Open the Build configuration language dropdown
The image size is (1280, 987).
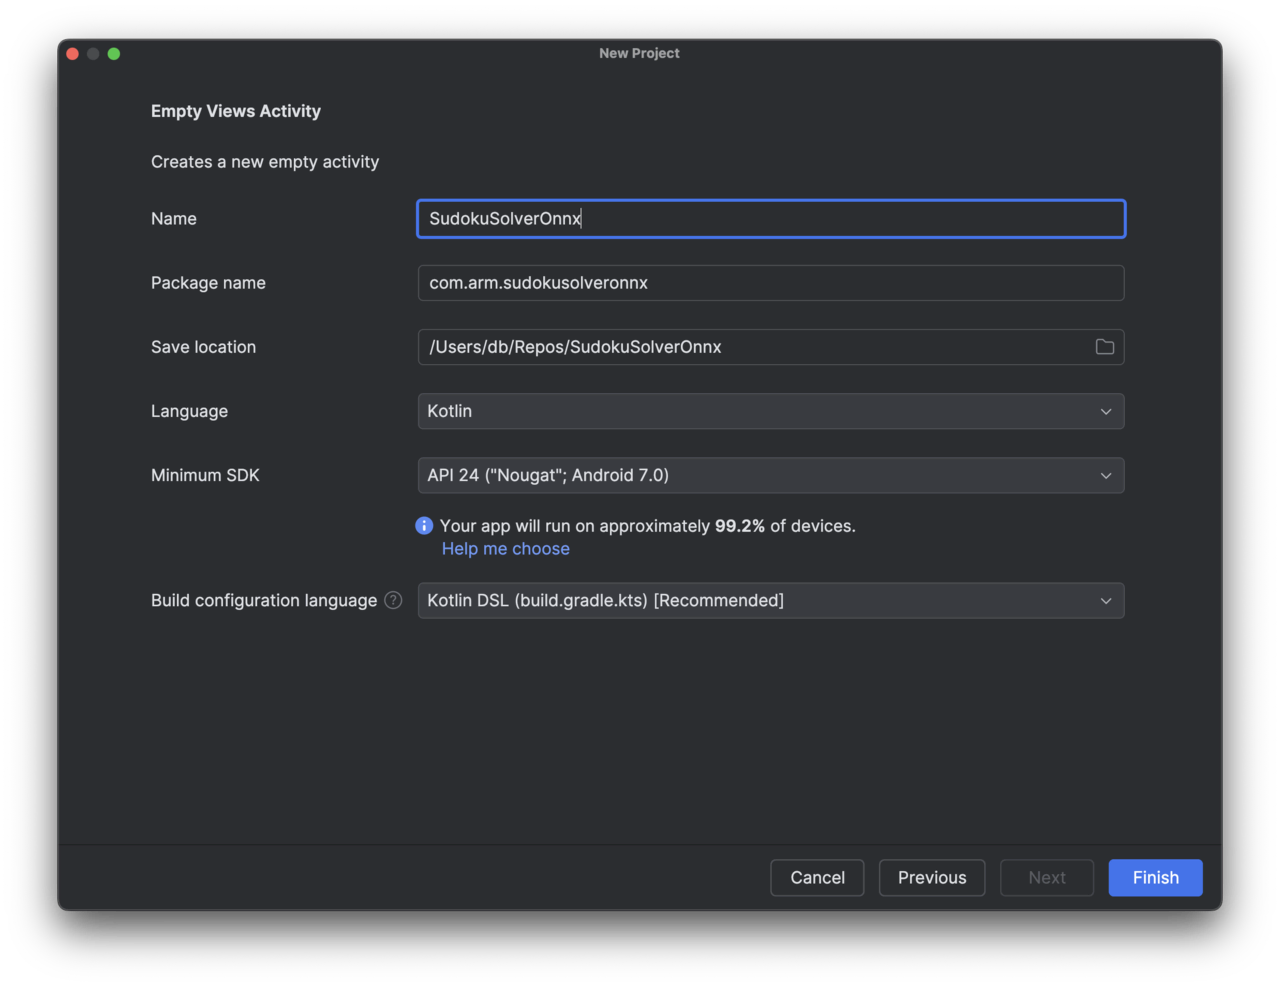770,601
